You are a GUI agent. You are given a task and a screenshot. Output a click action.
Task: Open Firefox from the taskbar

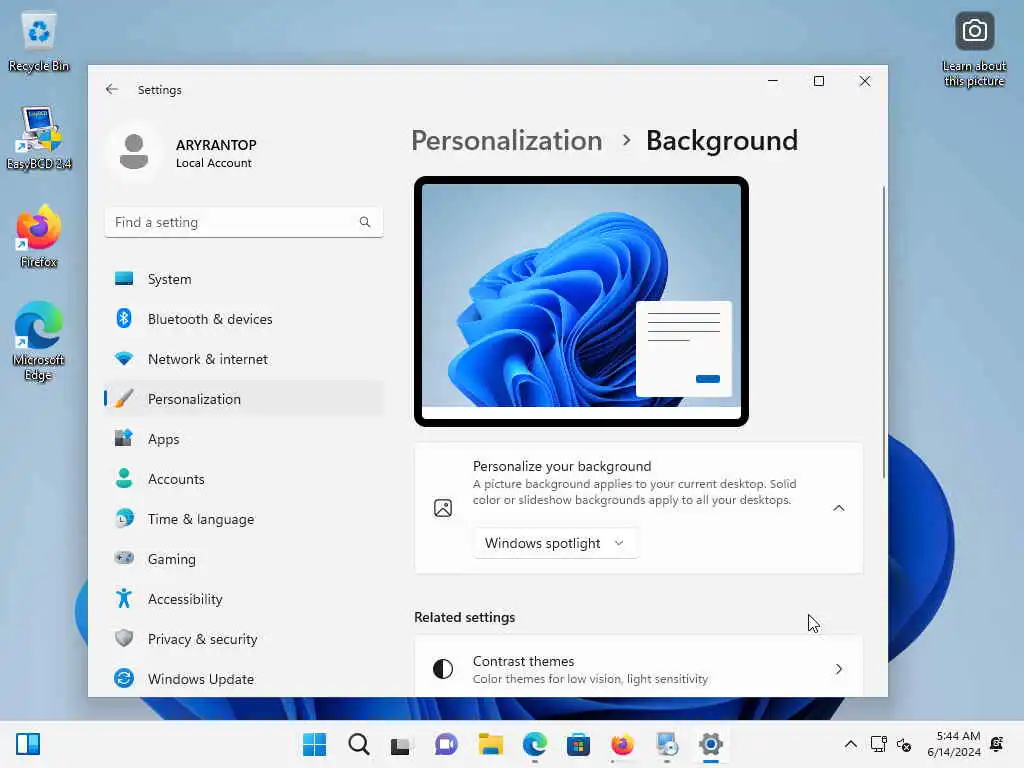point(622,744)
